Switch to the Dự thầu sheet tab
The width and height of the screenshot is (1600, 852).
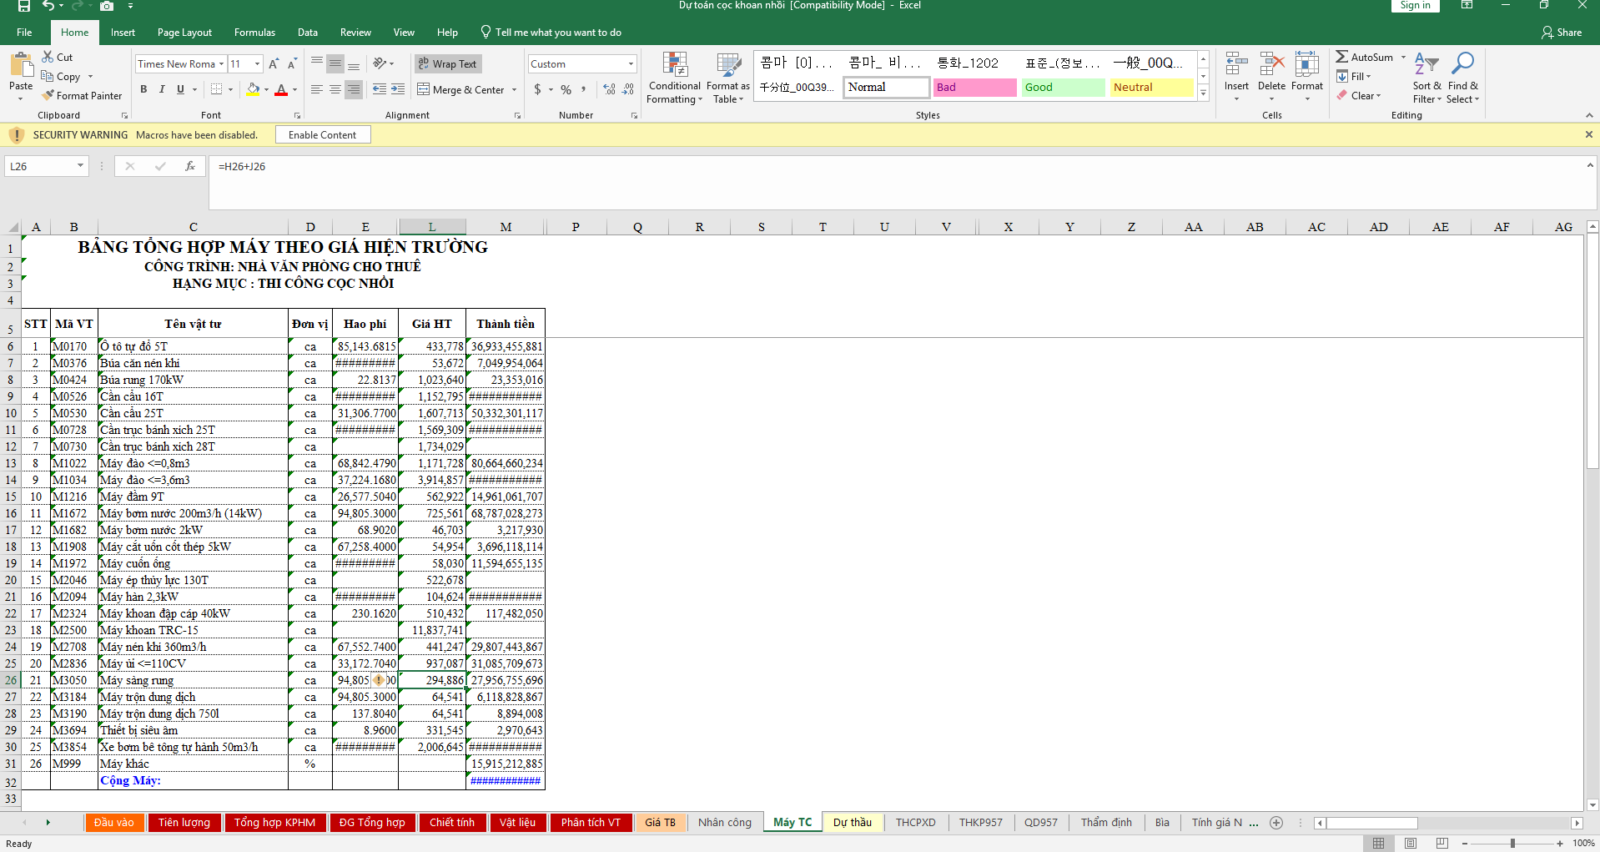pos(852,823)
